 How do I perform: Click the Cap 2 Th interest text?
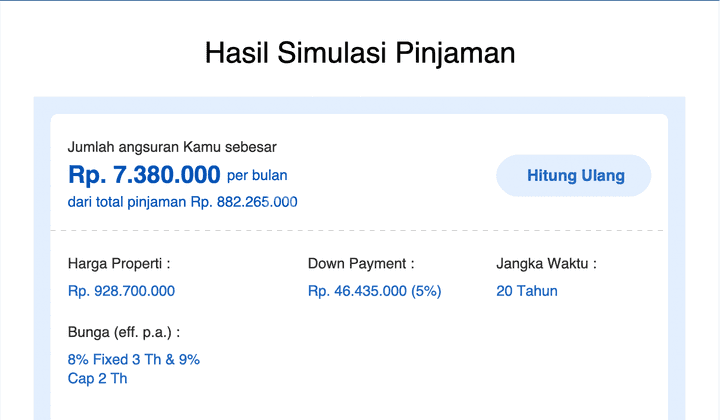coord(97,378)
